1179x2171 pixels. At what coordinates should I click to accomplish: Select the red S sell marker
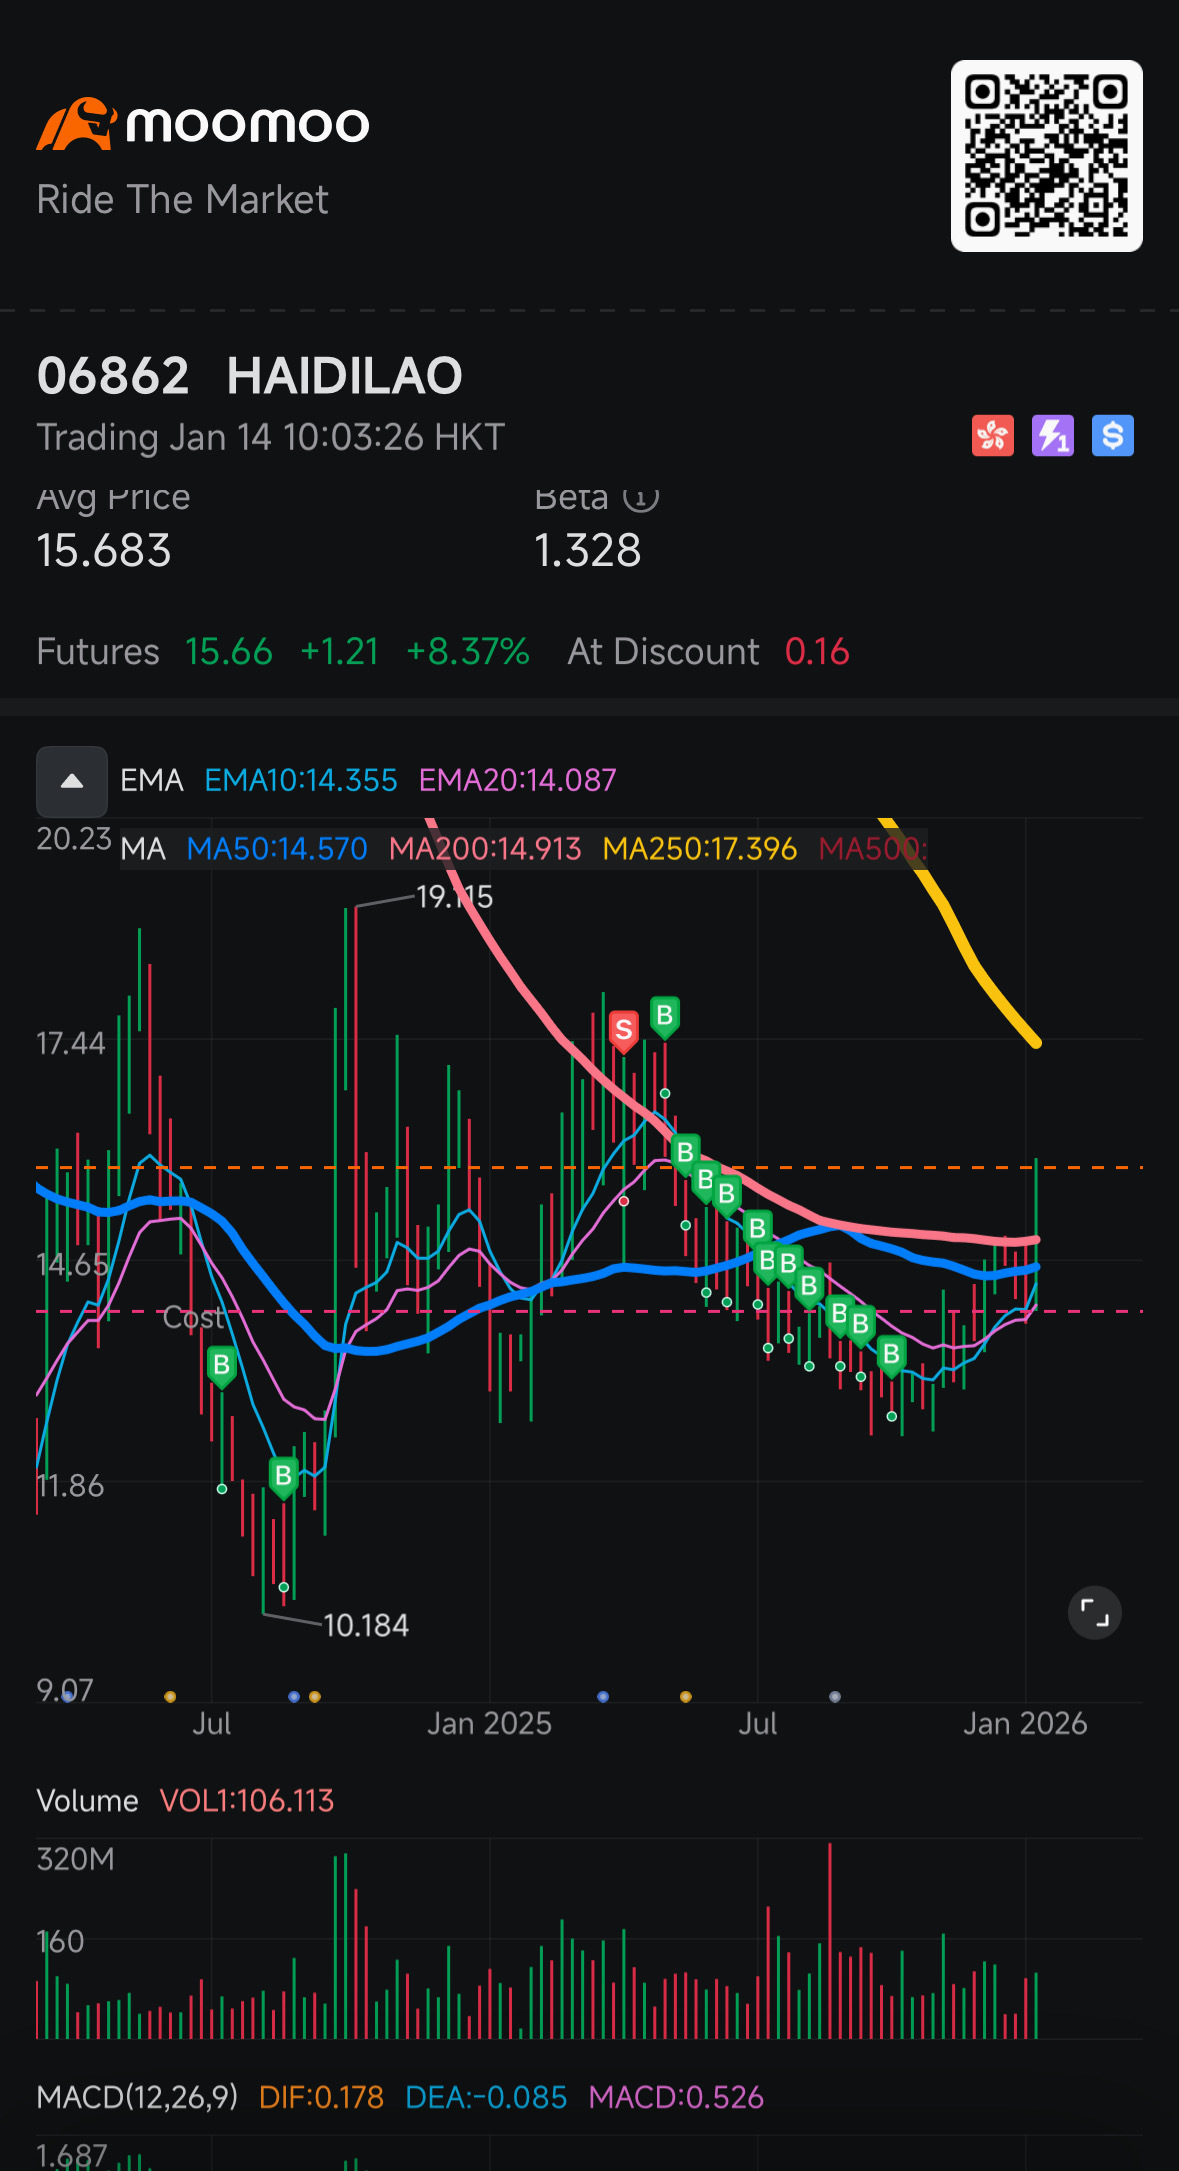(624, 1029)
